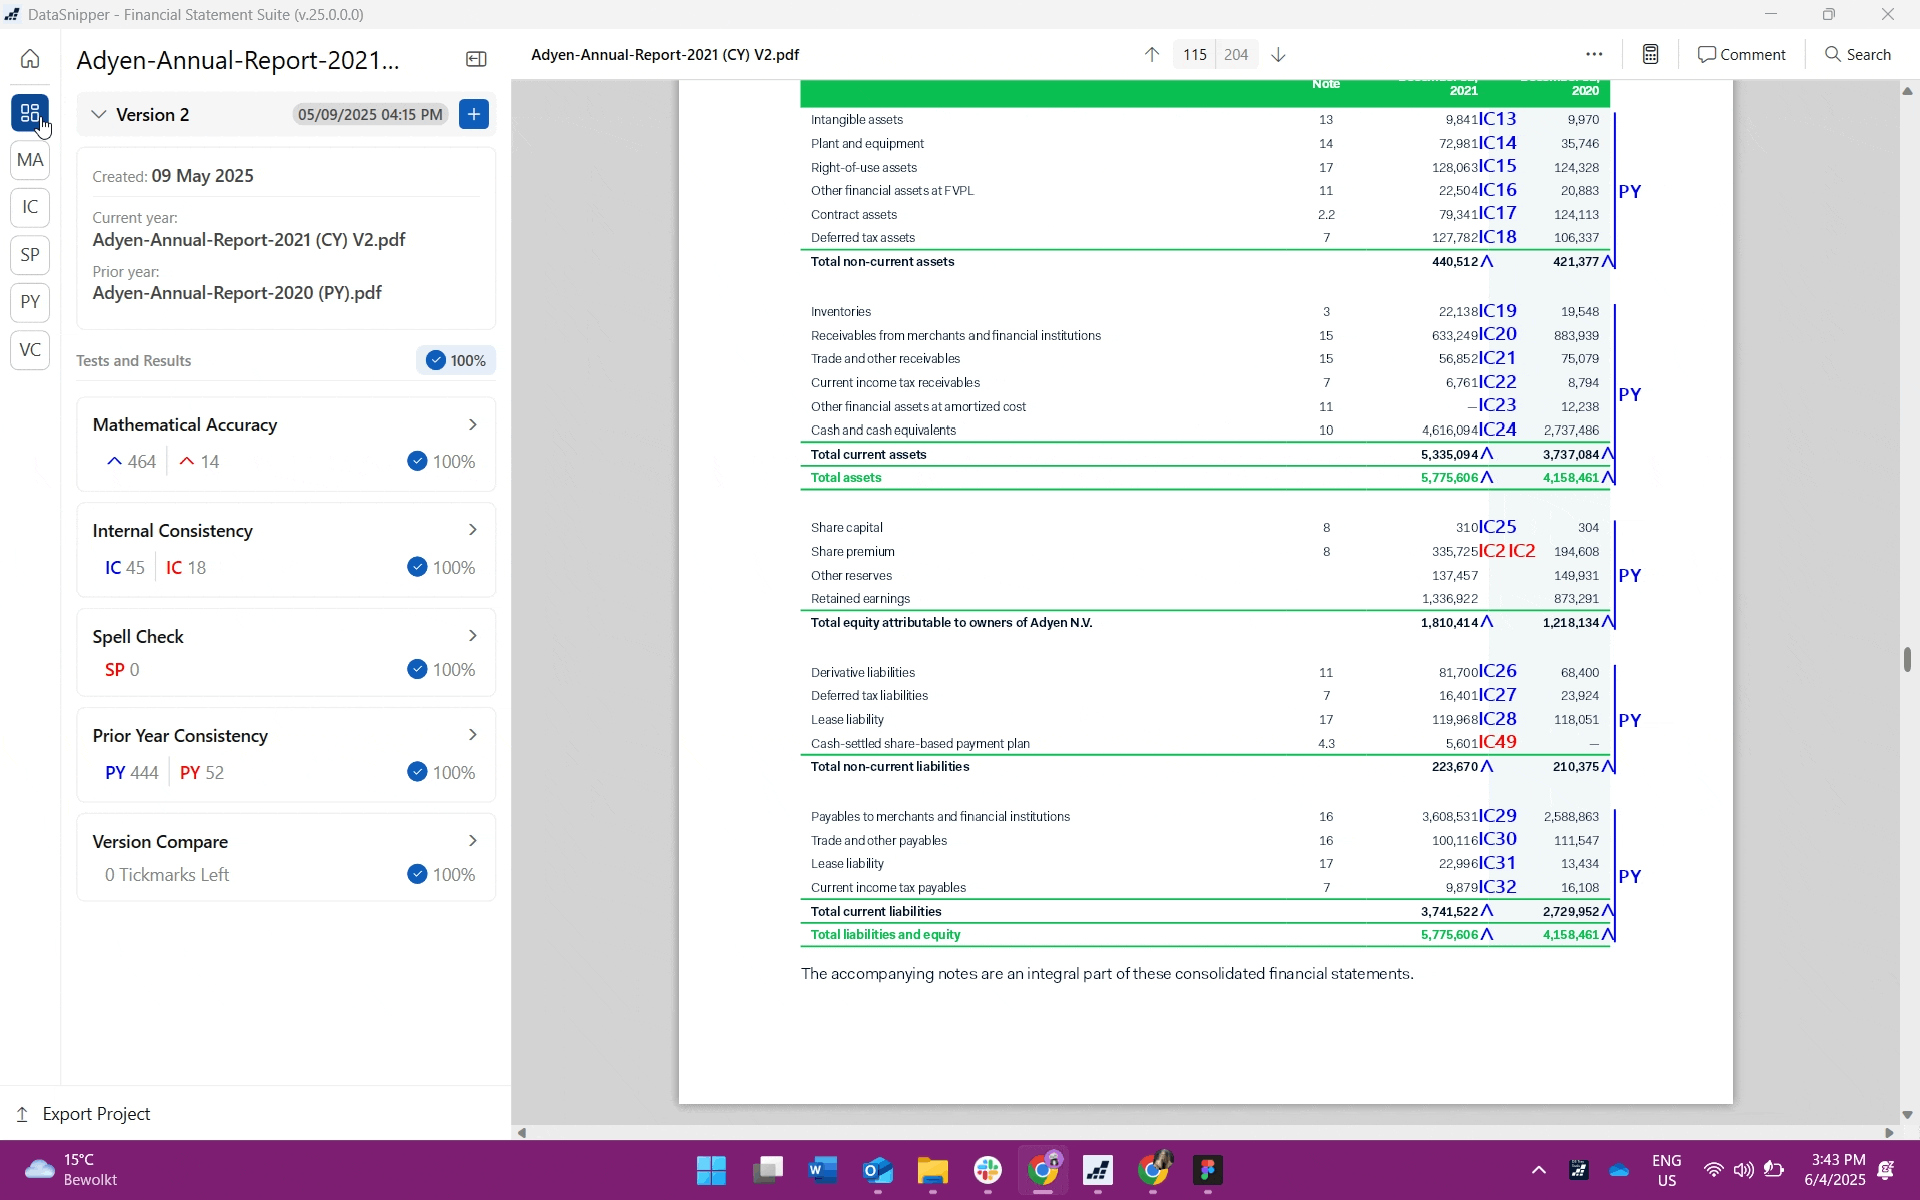Open File Explorer from the taskbar

point(933,1170)
